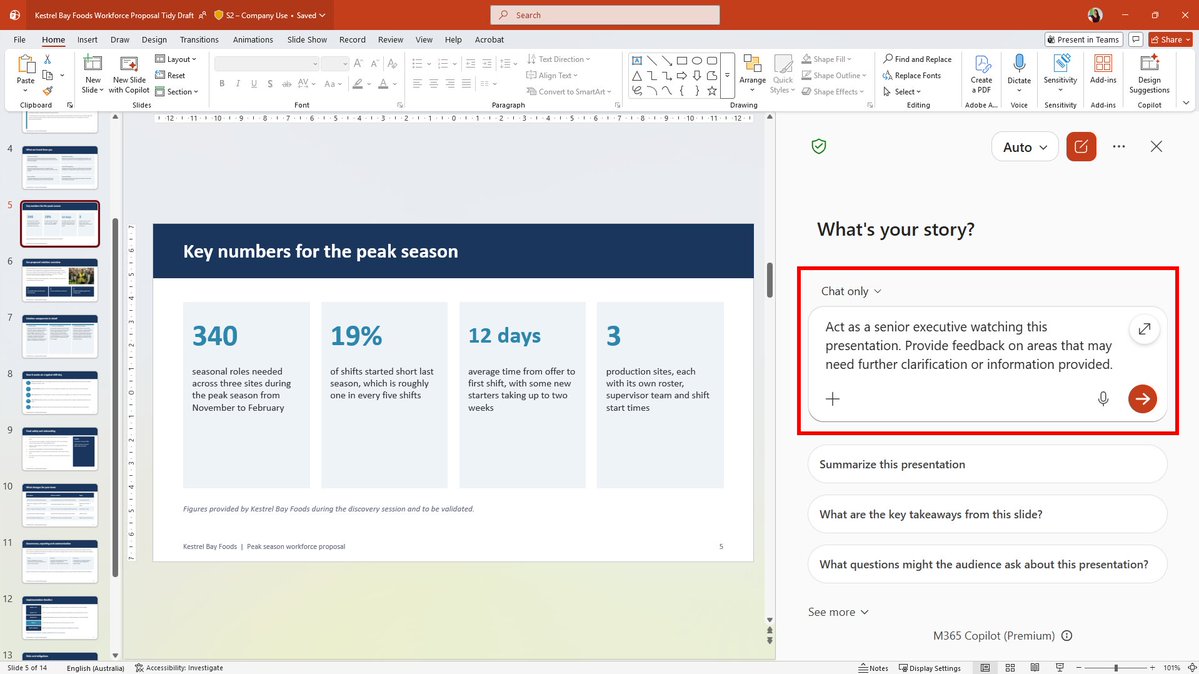Switch to Slide Sorter view in status bar
Viewport: 1199px width, 674px height.
coord(1010,668)
